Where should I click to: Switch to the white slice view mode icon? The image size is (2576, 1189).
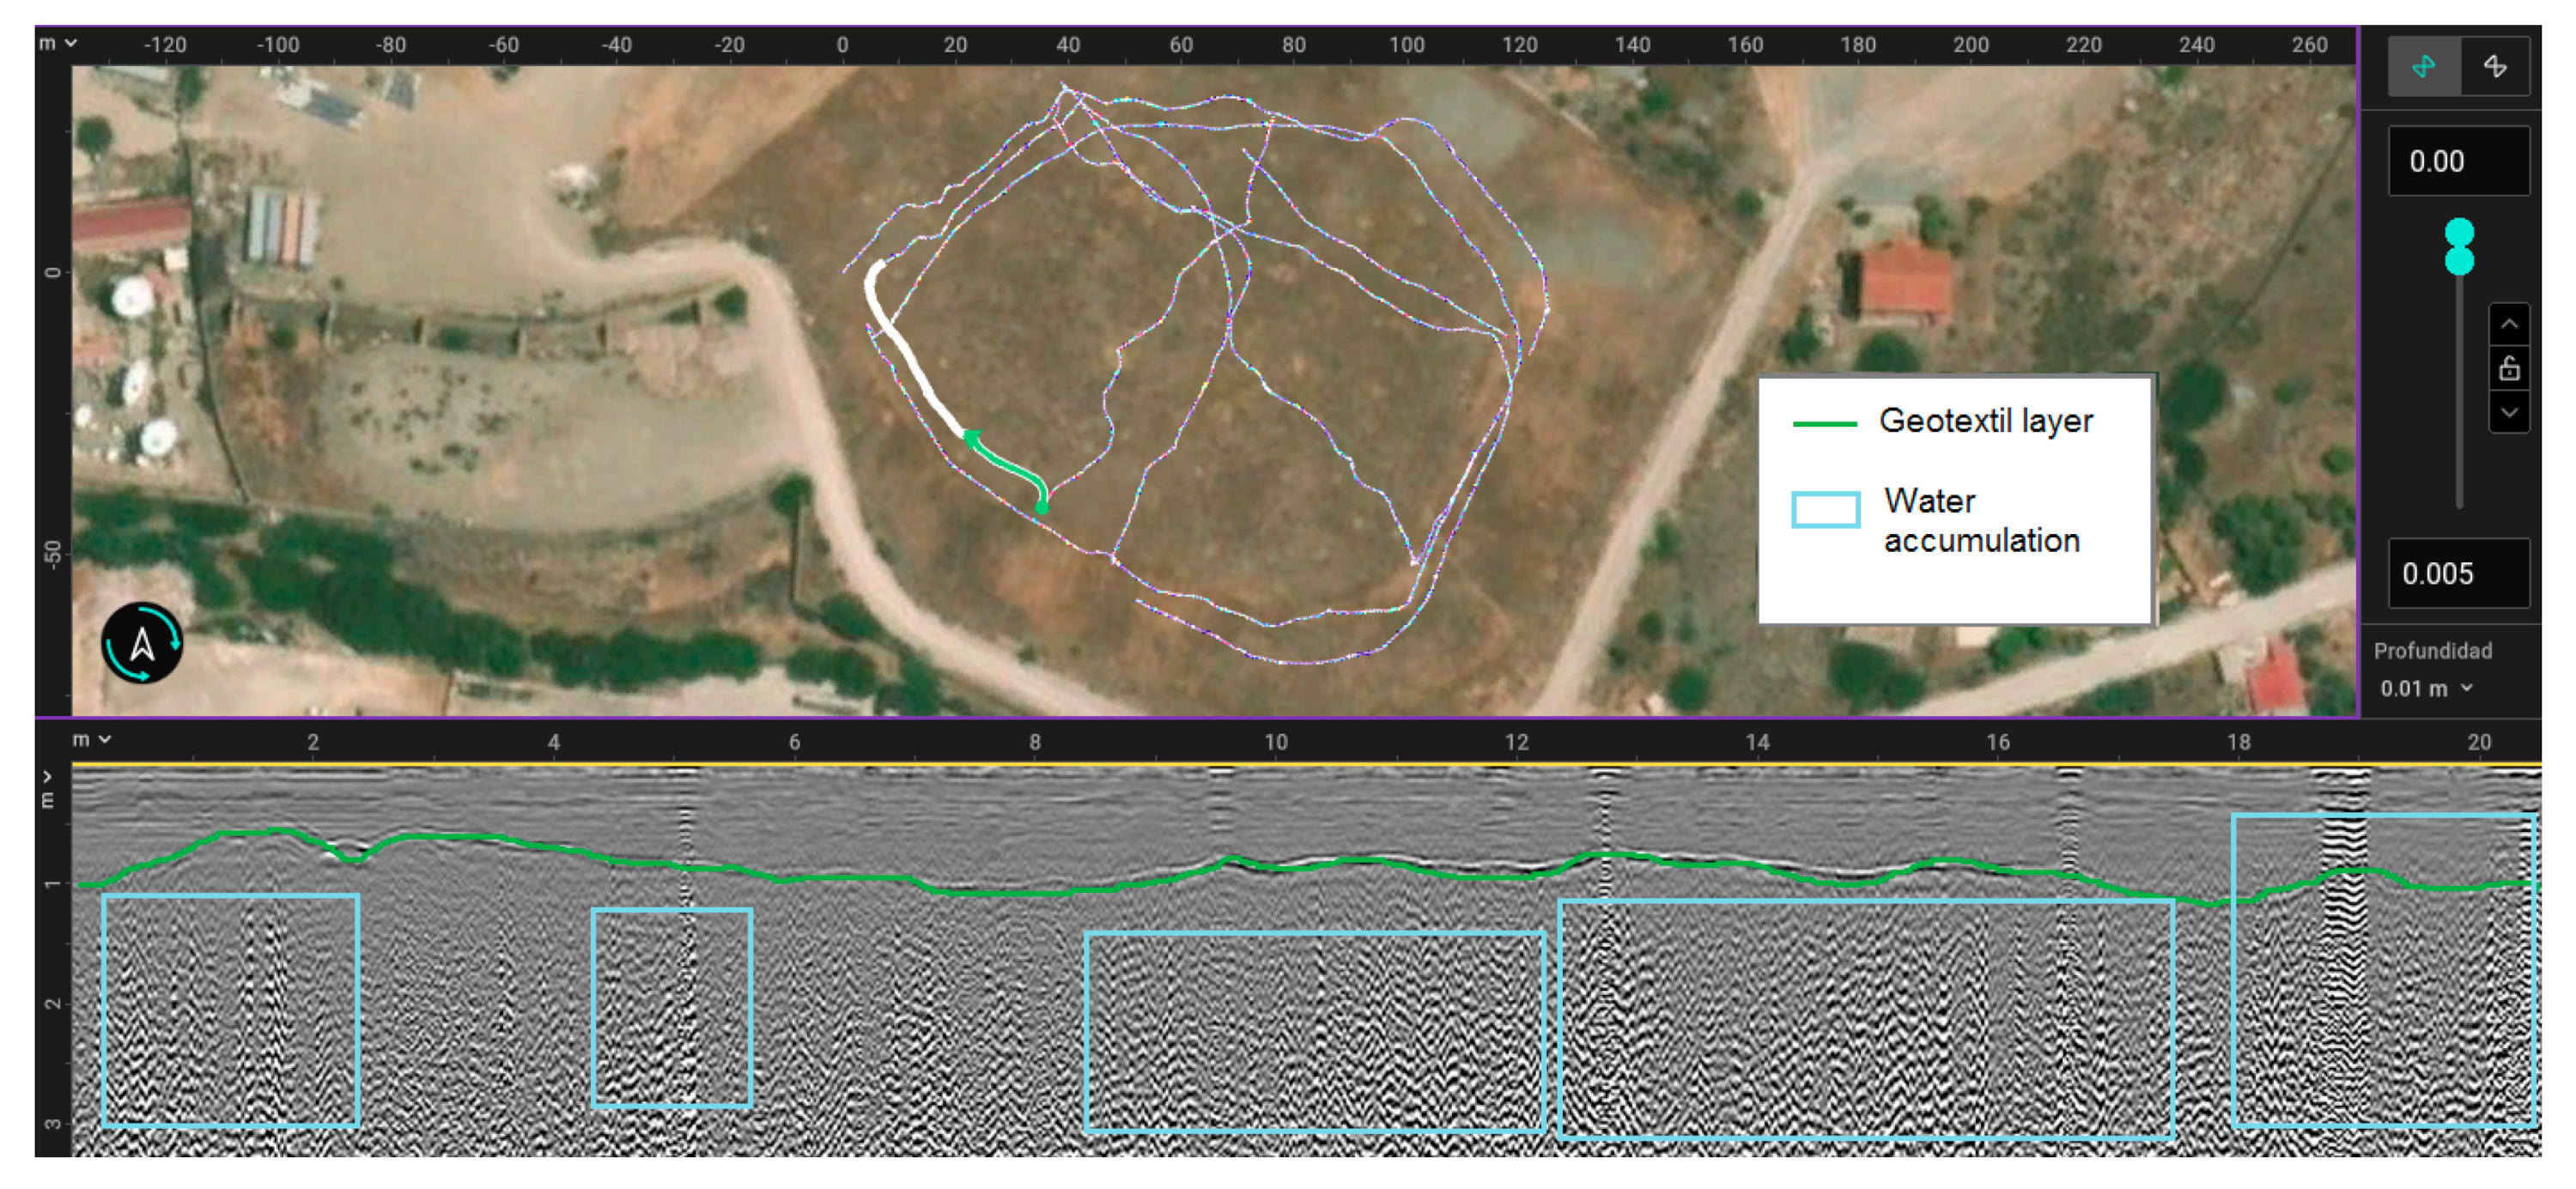2494,66
